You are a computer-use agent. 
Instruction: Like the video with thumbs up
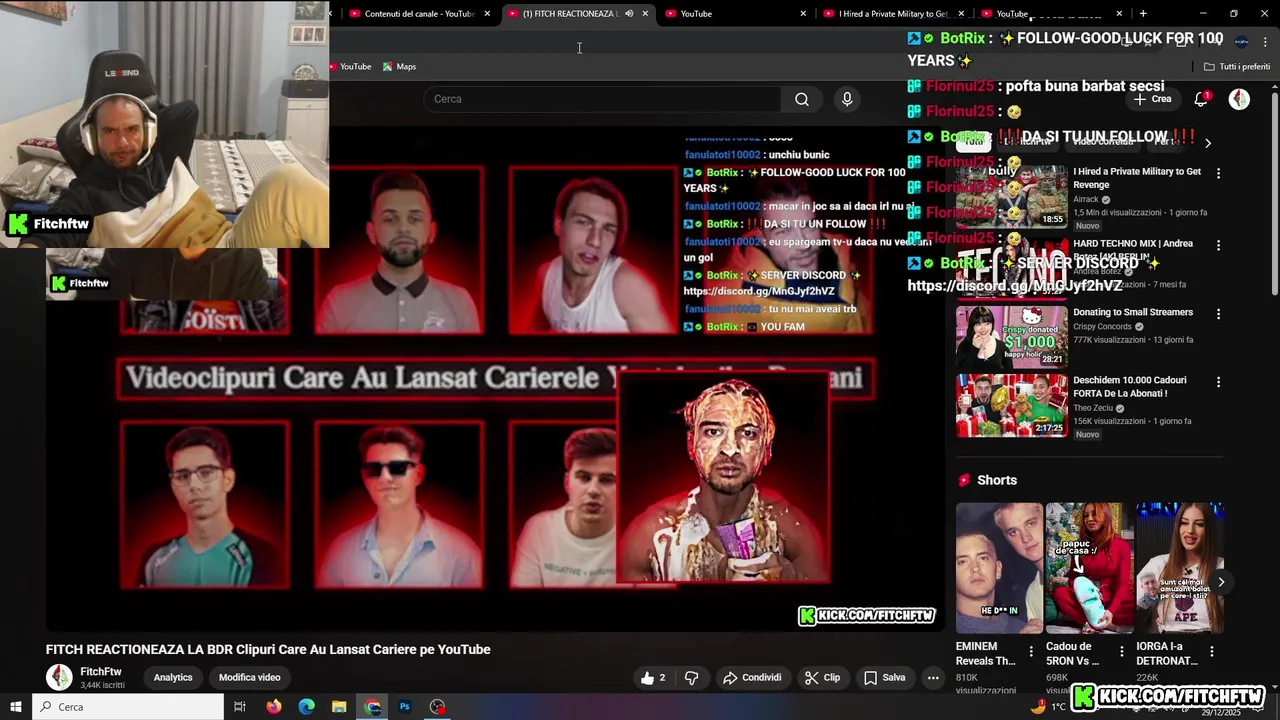654,678
